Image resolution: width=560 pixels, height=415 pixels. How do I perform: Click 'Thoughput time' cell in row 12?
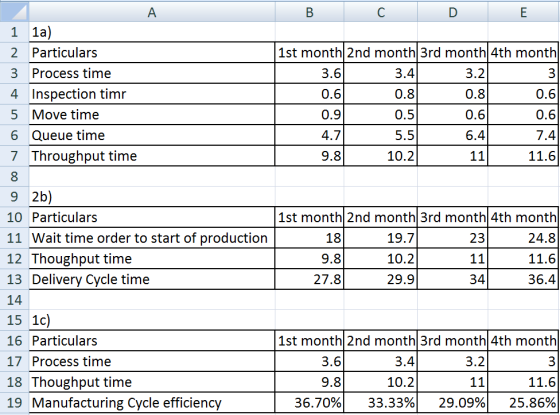[152, 259]
